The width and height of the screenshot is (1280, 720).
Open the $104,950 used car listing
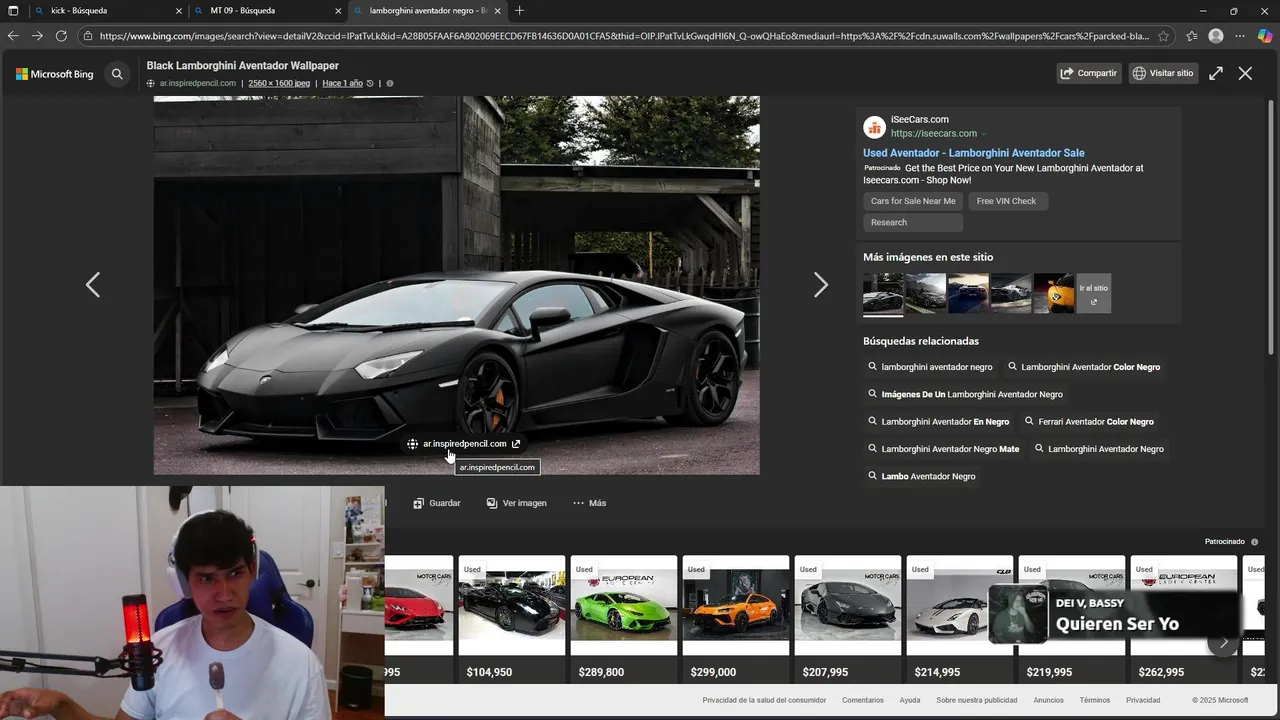[511, 620]
